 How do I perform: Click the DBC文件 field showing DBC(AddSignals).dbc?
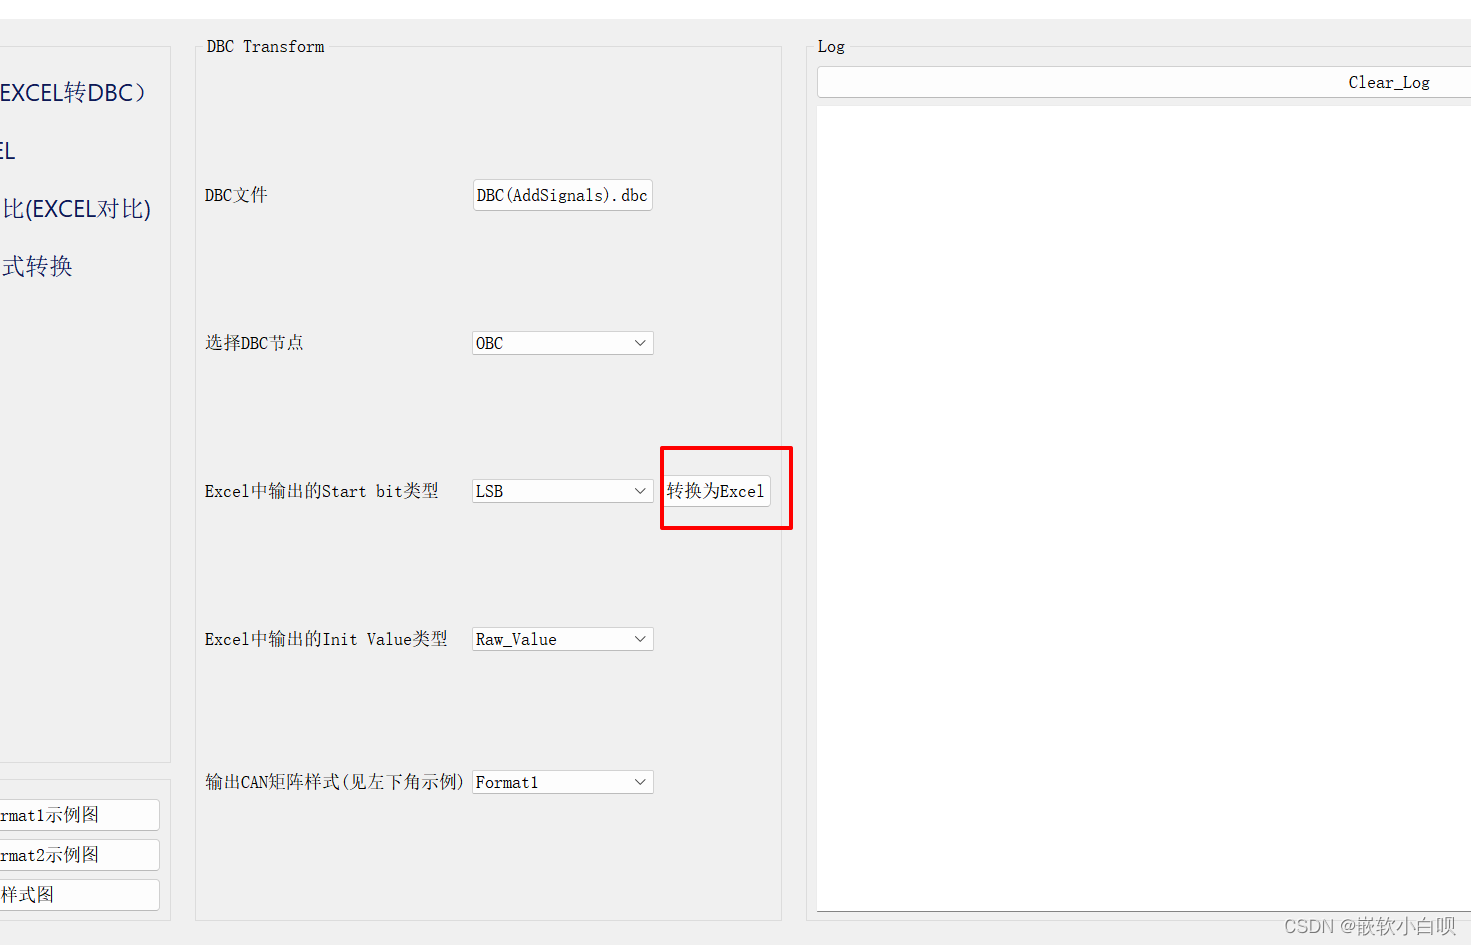pyautogui.click(x=561, y=195)
